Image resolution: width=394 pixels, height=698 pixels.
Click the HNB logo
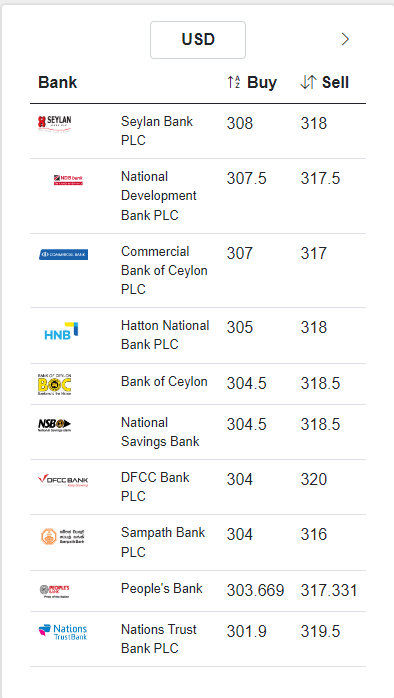pos(61,331)
